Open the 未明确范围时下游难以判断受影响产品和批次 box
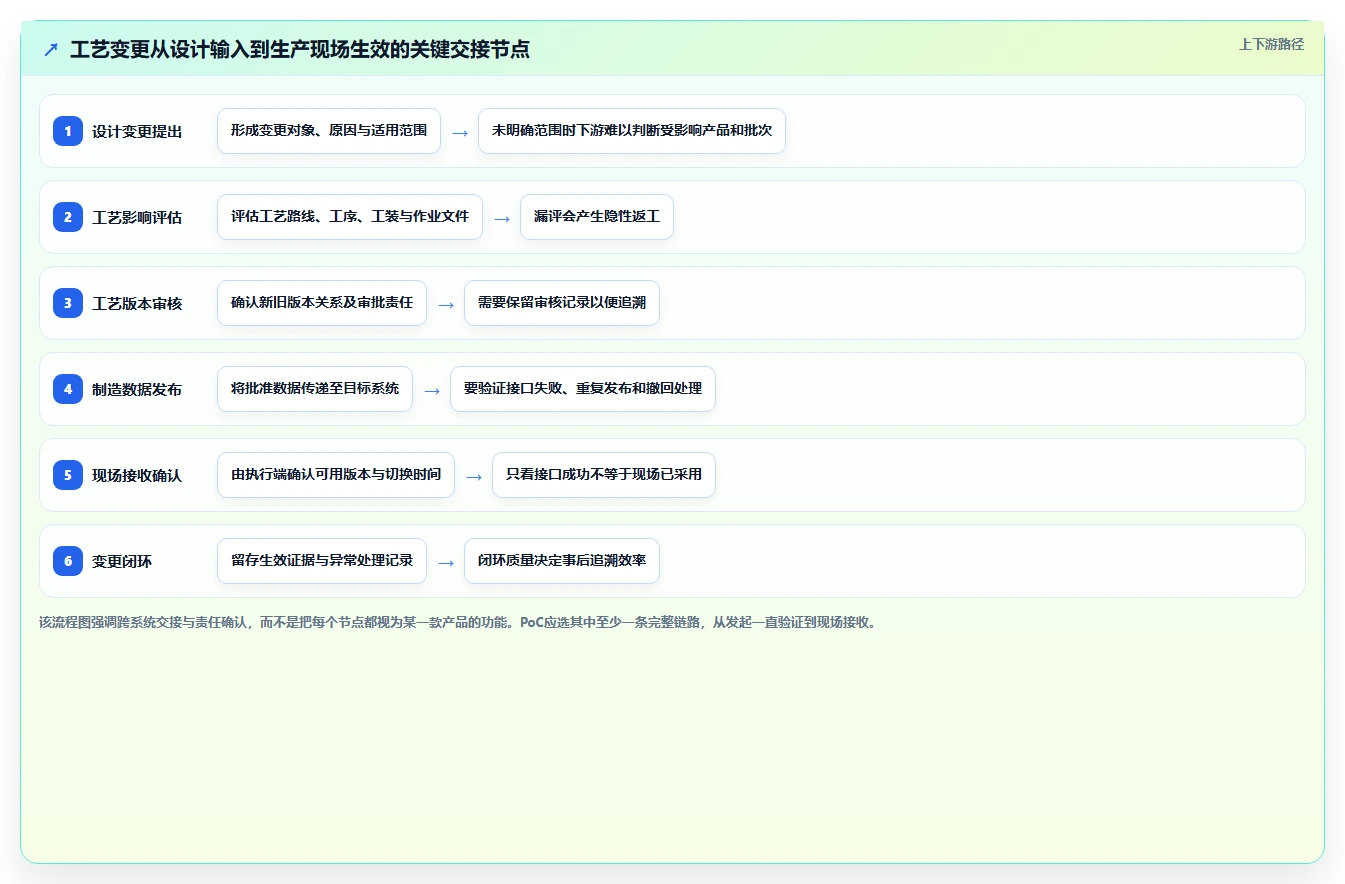Image resolution: width=1345 pixels, height=884 pixels. (x=632, y=131)
